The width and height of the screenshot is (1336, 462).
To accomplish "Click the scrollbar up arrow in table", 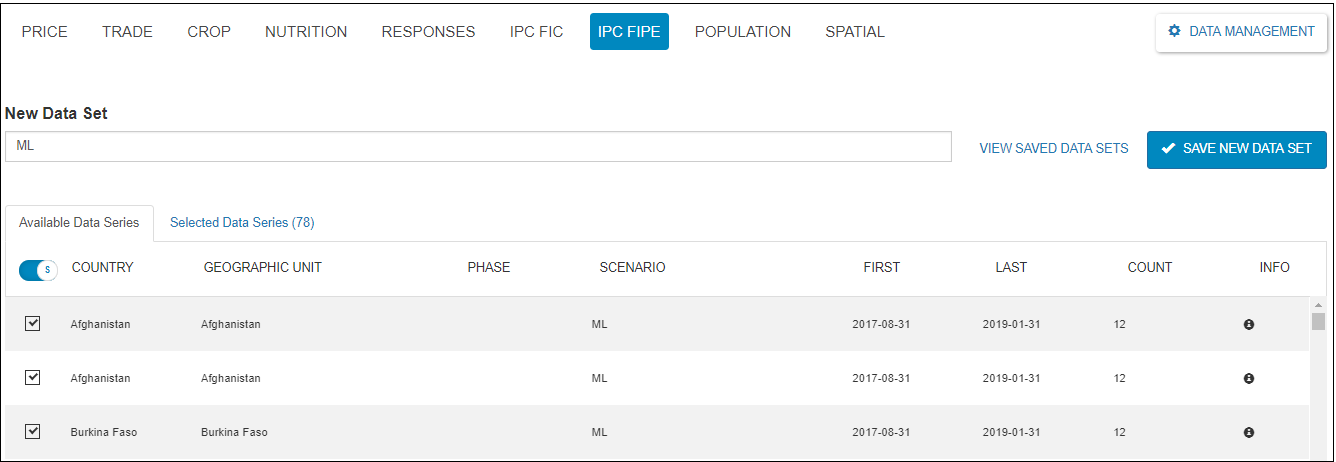I will (1318, 304).
